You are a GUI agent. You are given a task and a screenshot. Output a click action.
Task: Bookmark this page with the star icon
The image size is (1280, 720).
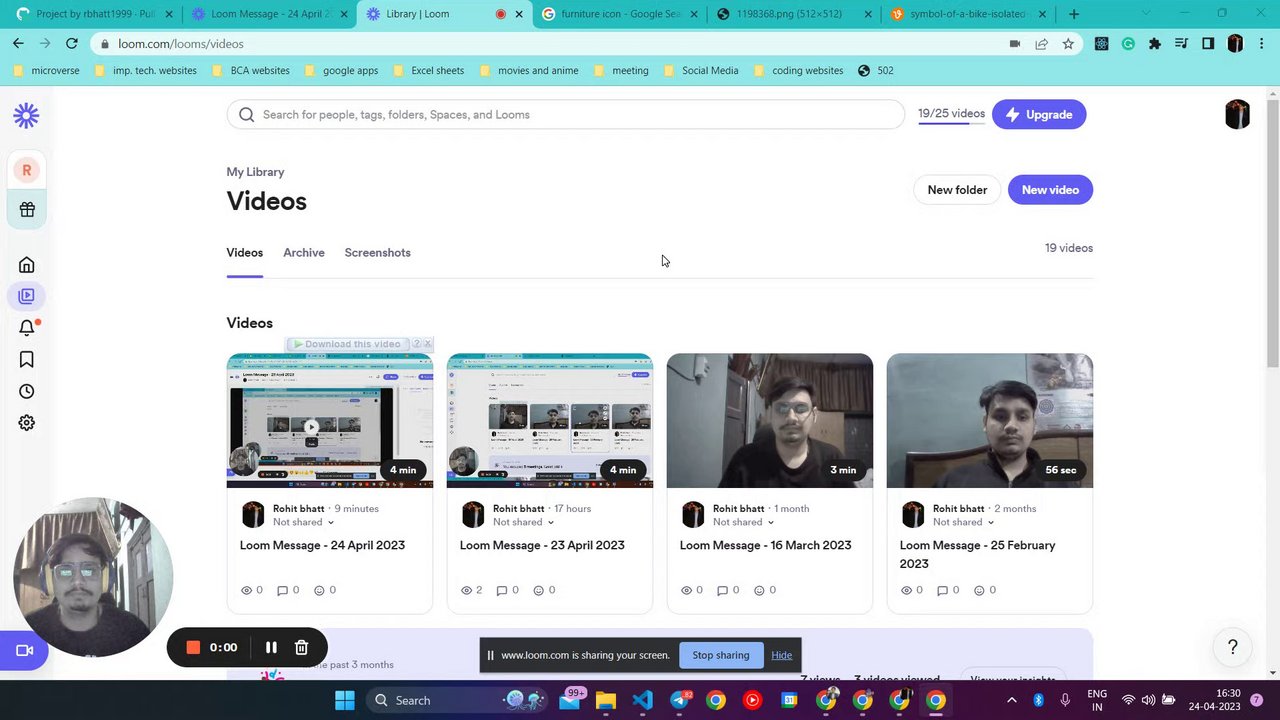click(x=1068, y=44)
